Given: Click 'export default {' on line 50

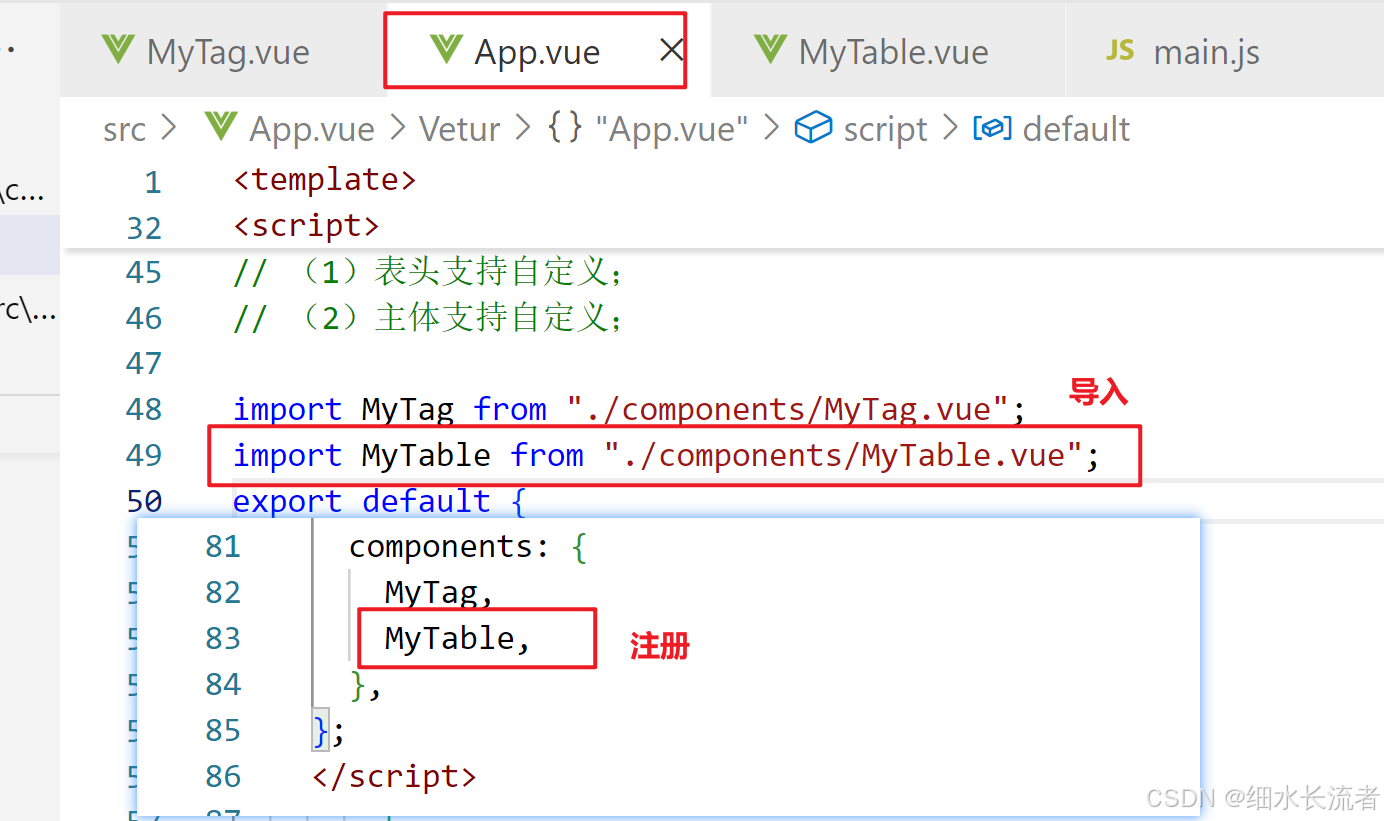Looking at the screenshot, I should [x=379, y=500].
